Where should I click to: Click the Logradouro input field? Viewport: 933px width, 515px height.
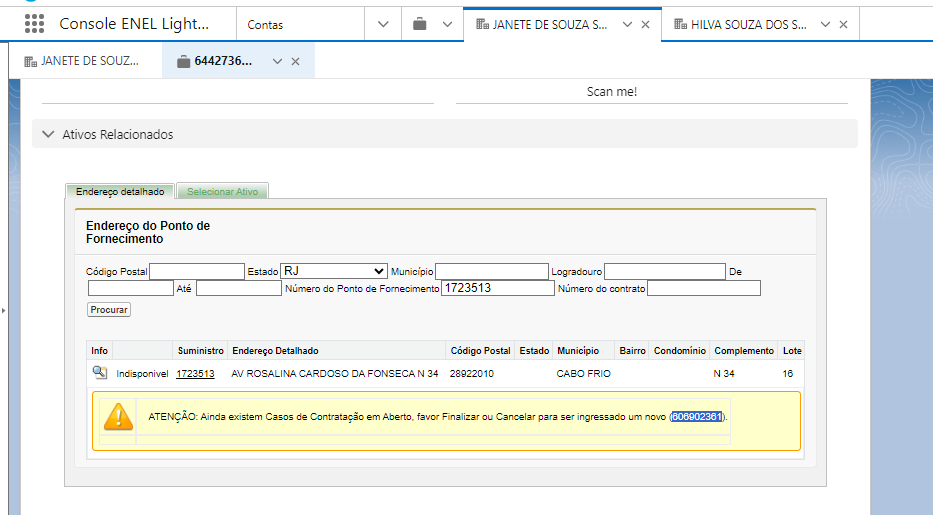(665, 272)
